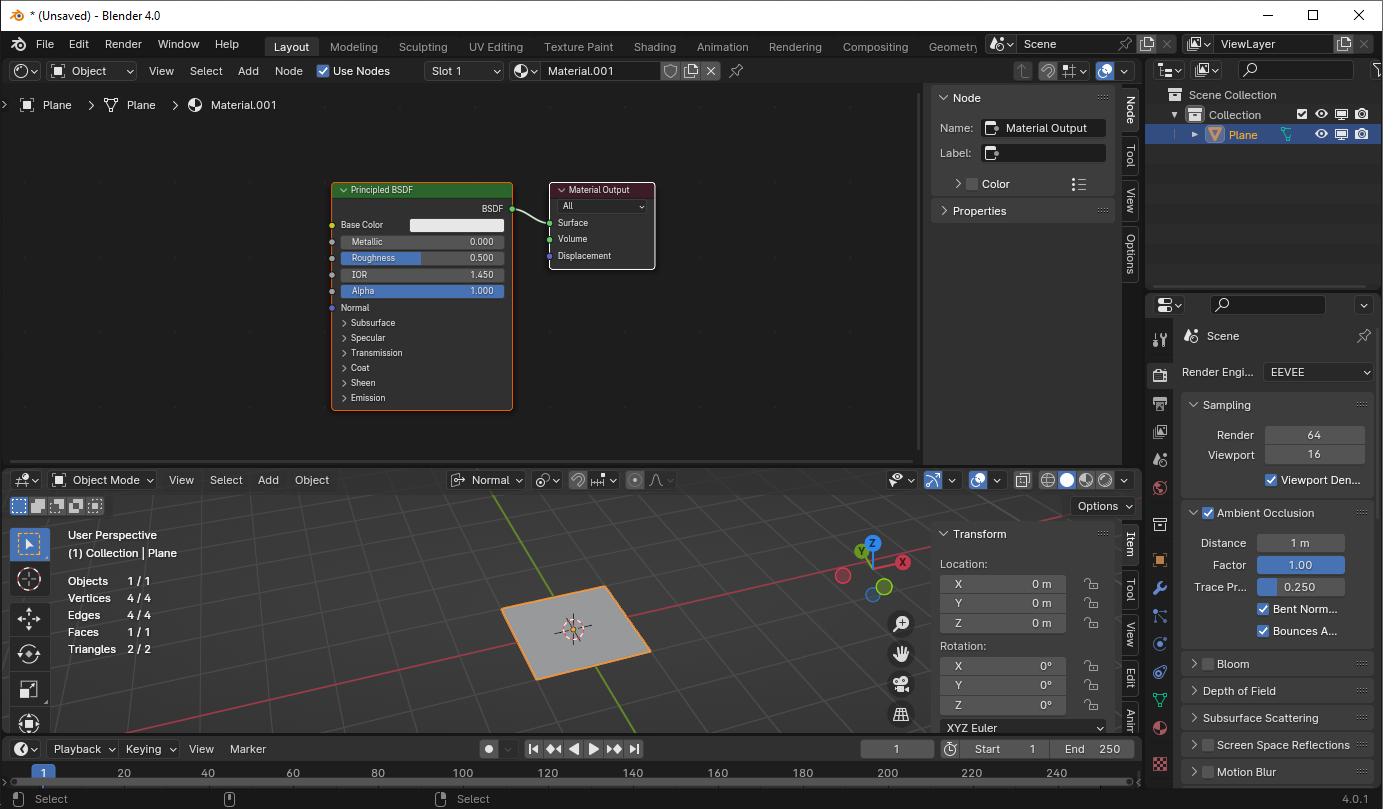The image size is (1383, 809).
Task: Open the timeline Marker menu
Action: (x=248, y=749)
